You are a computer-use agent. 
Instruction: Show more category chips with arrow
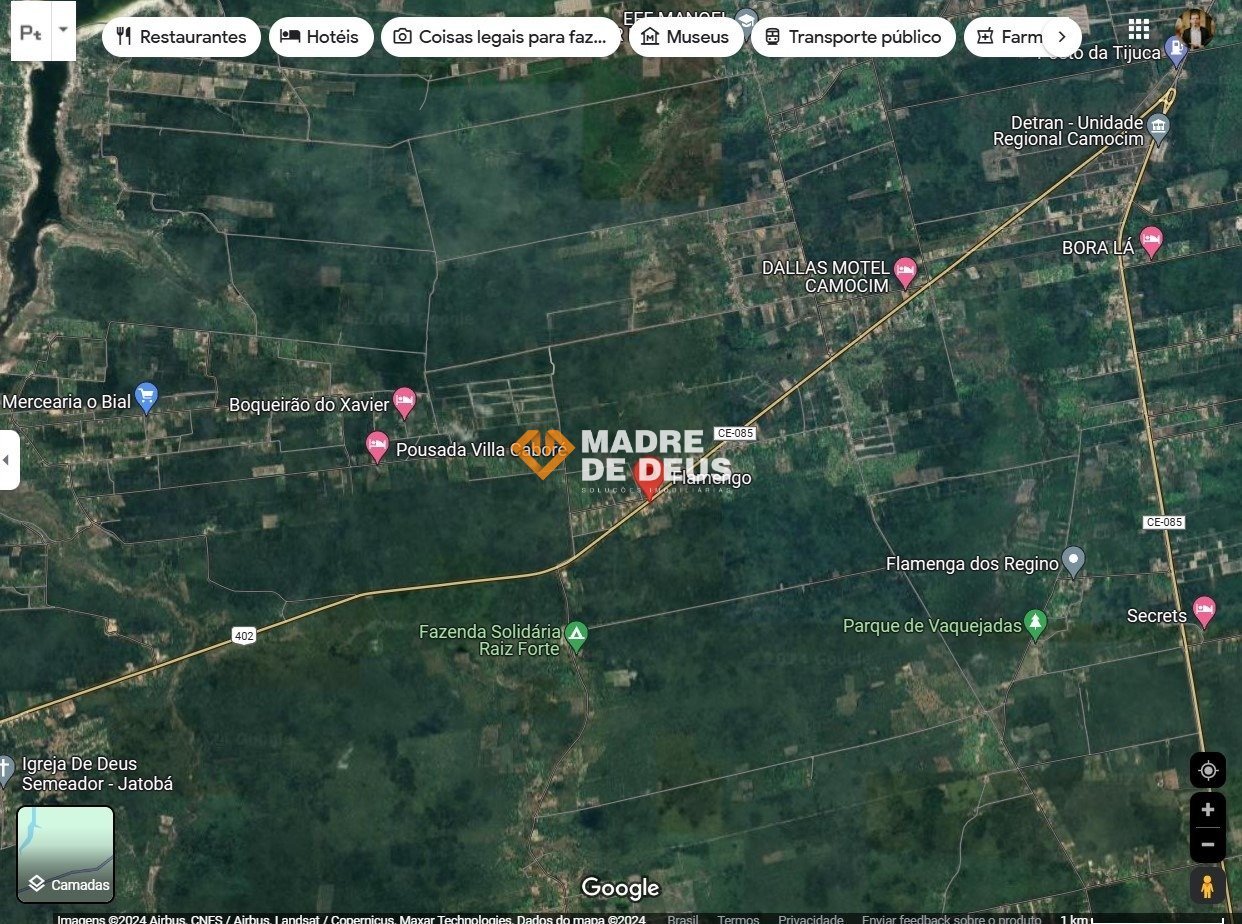1061,37
